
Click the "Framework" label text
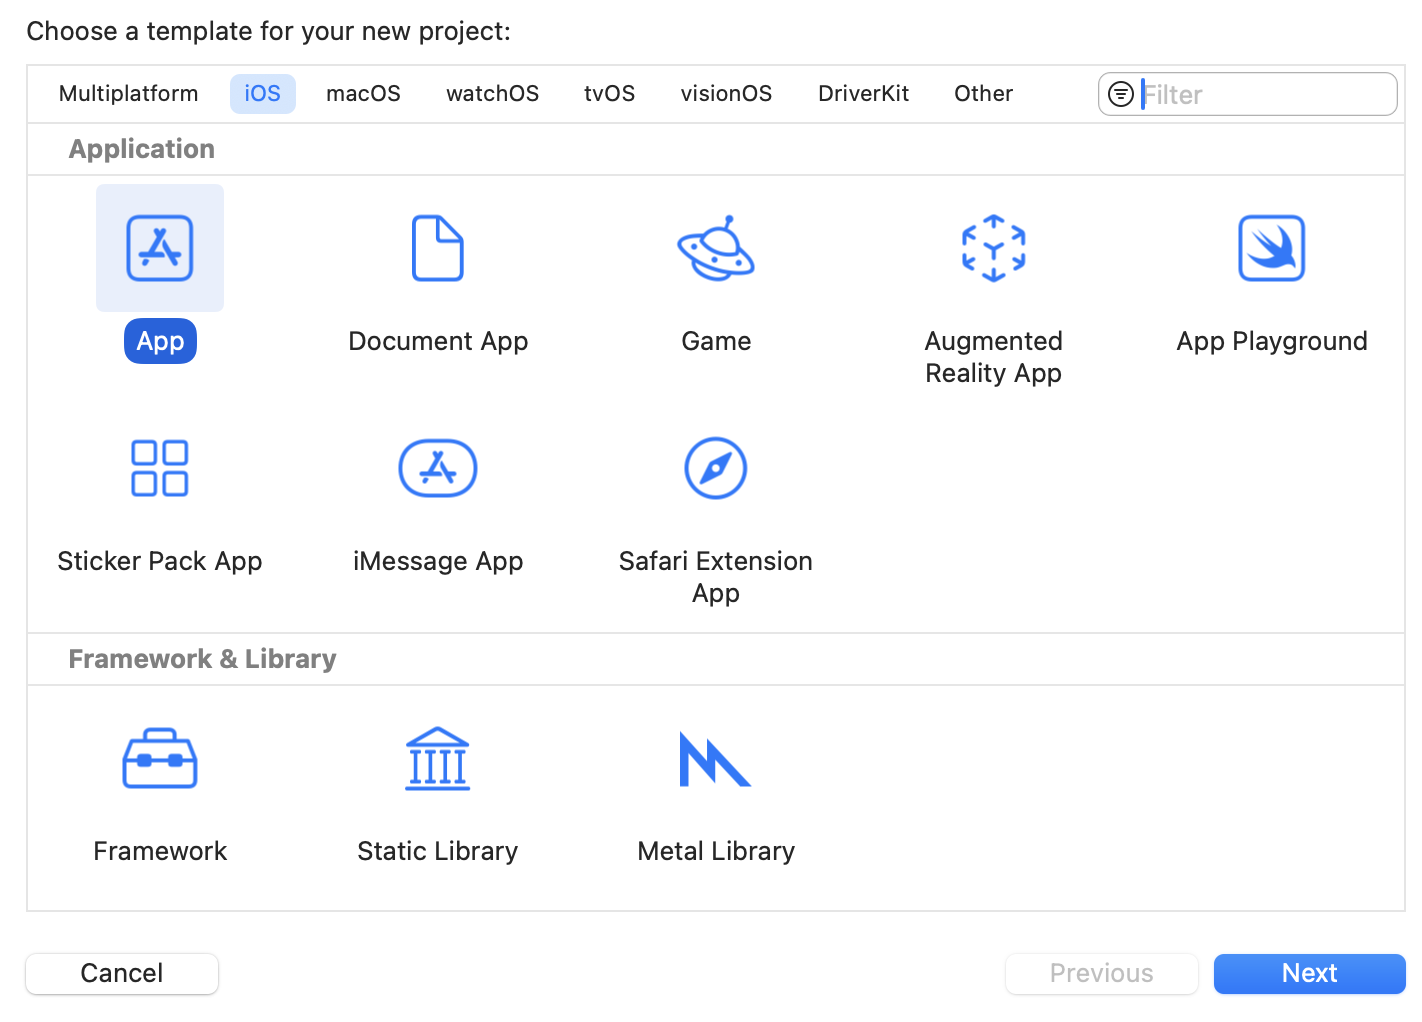pyautogui.click(x=160, y=851)
